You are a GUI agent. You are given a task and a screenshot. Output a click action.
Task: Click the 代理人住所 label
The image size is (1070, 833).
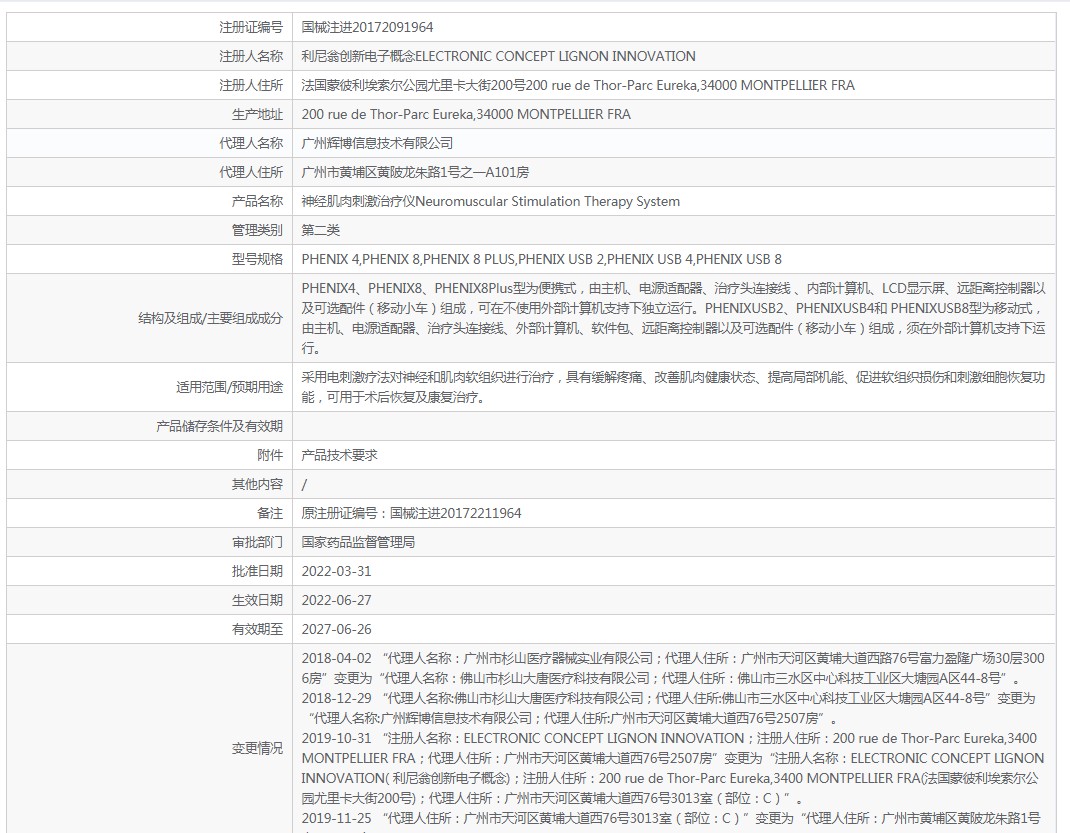tap(250, 172)
